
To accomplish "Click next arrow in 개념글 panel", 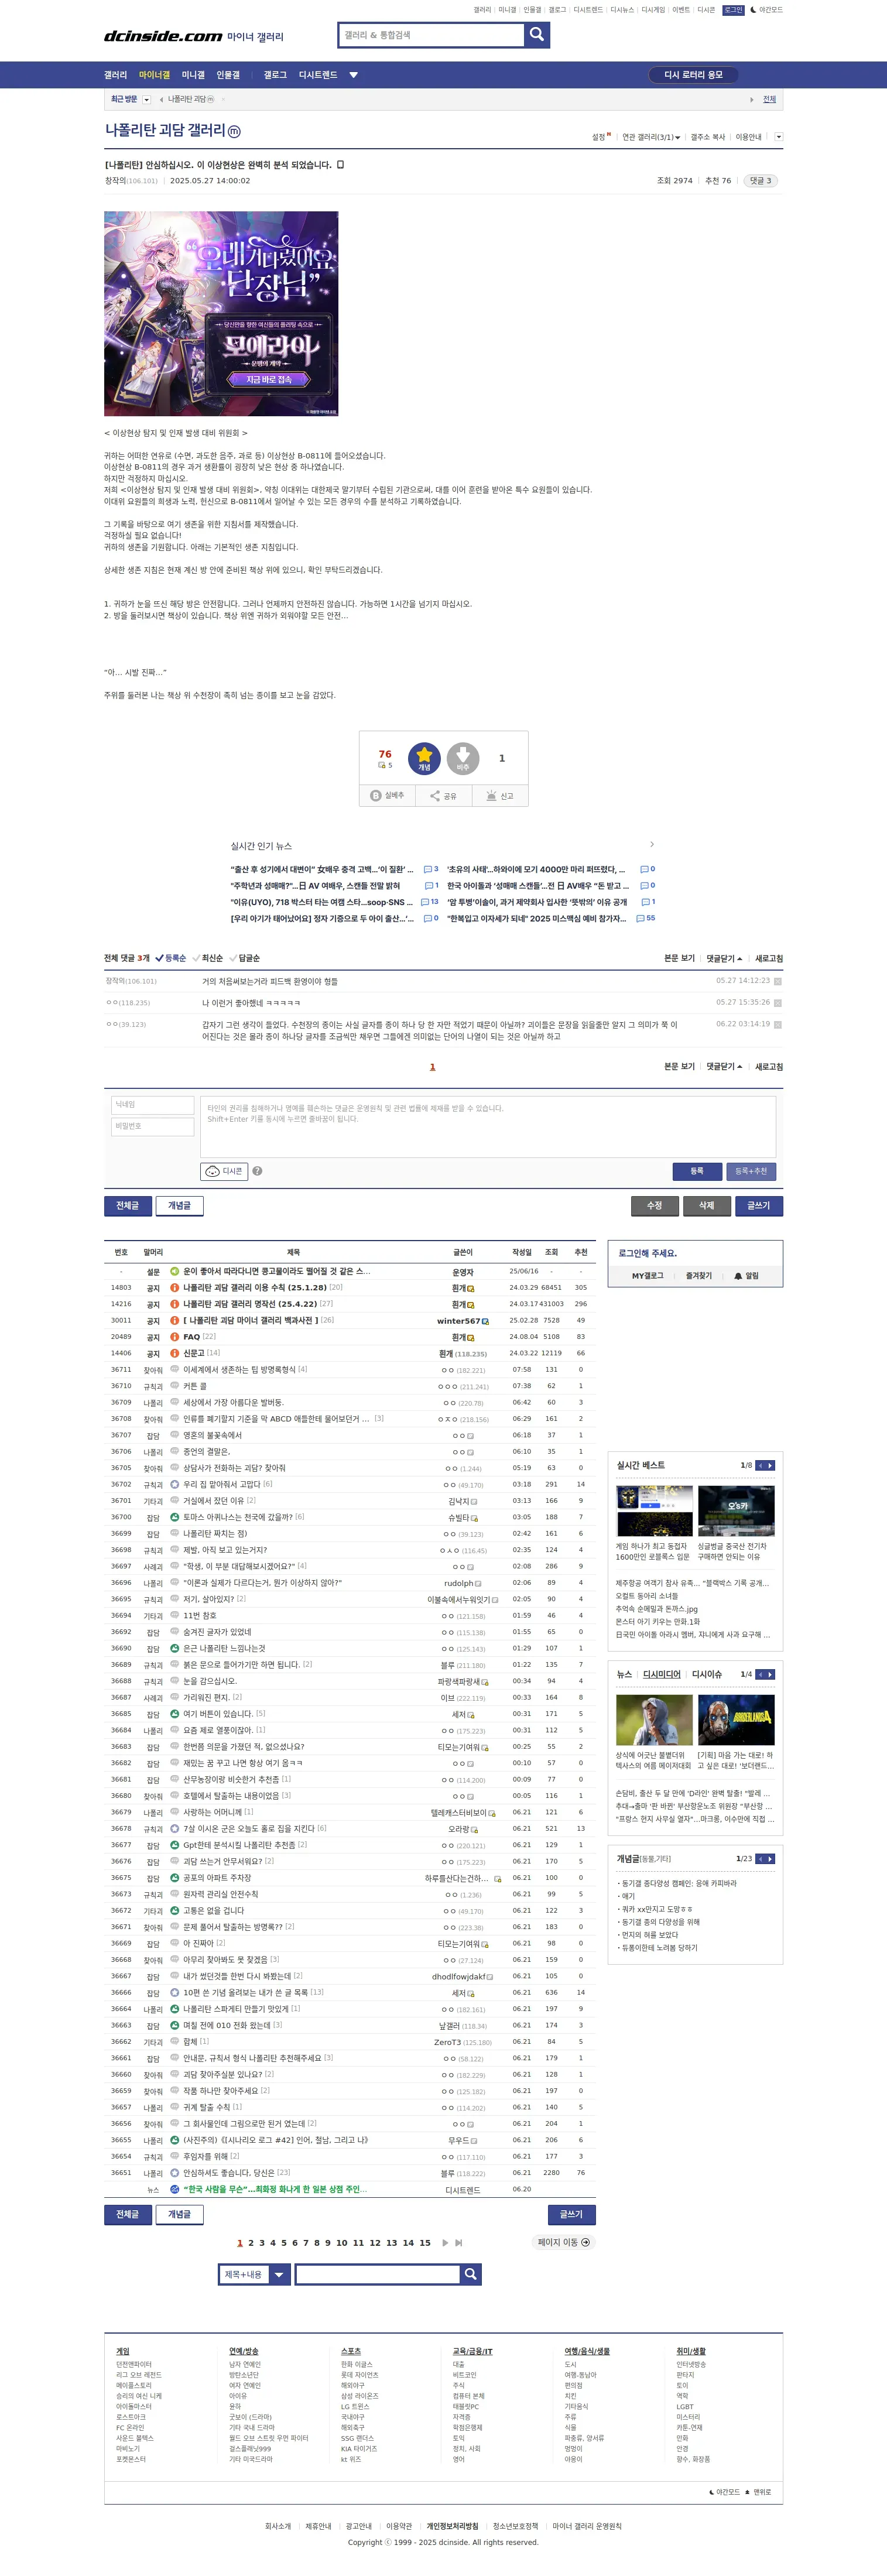I will pos(770,1859).
